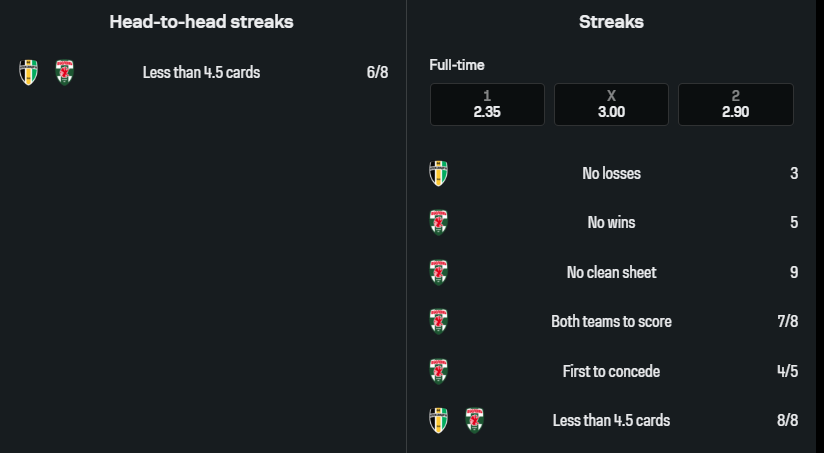Viewport: 824px width, 453px height.
Task: Click the crest beside Both teams to score
Action: tap(438, 321)
